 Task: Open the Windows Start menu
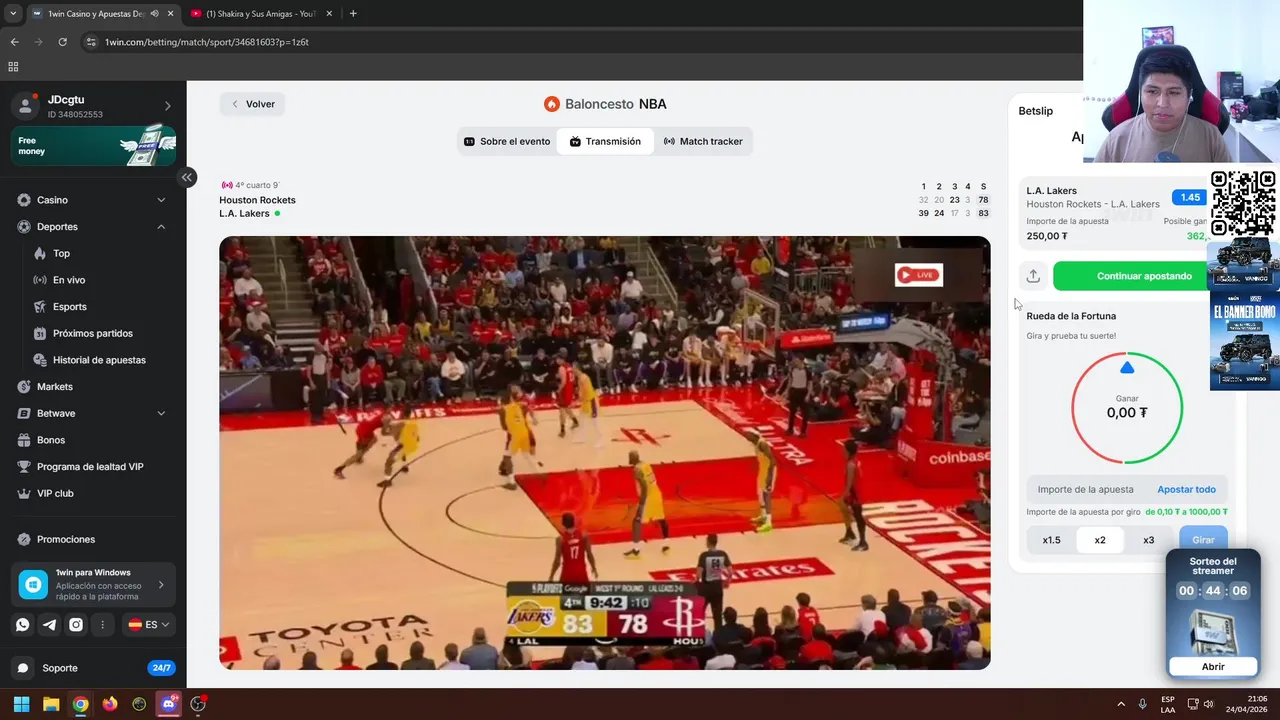[x=21, y=704]
